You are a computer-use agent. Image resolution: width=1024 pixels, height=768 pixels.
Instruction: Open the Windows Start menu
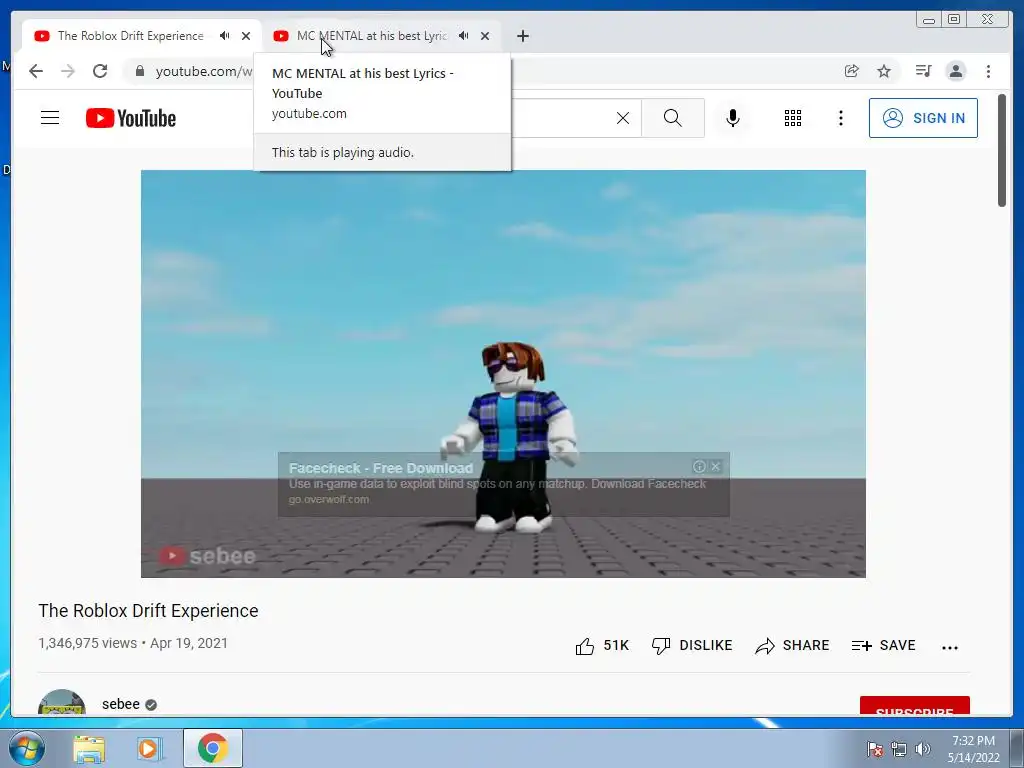point(27,748)
